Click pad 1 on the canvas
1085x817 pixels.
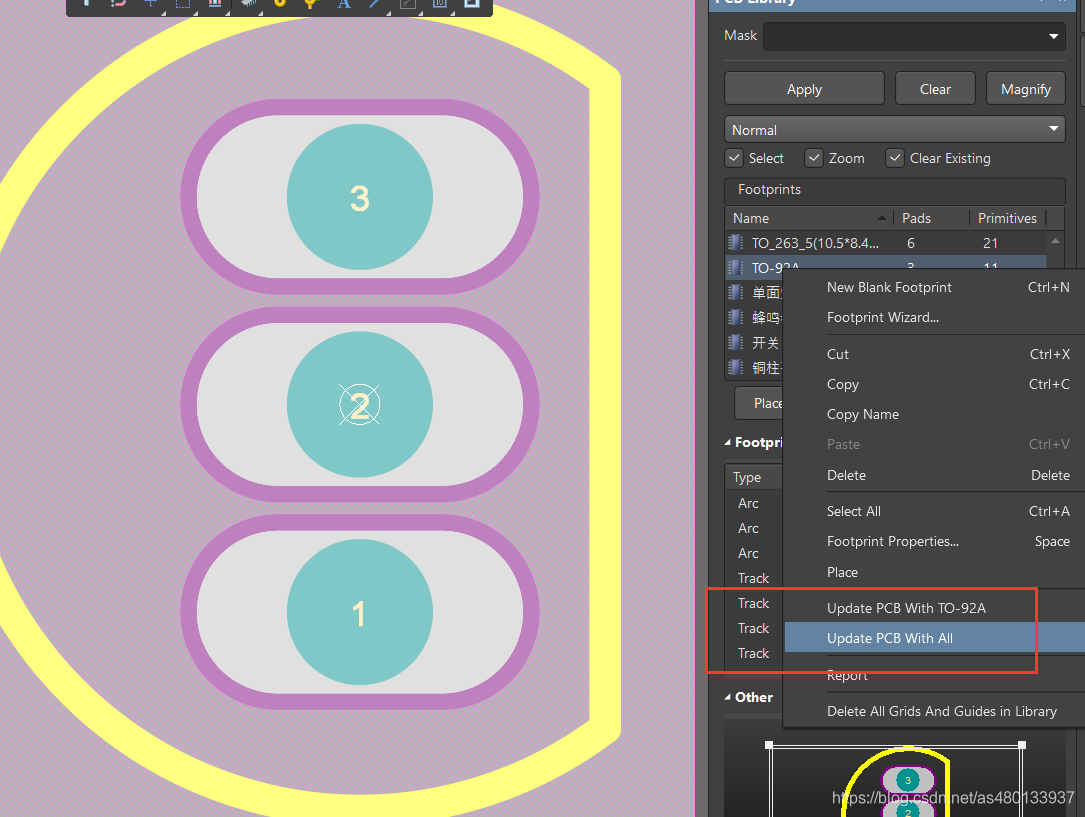click(359, 613)
